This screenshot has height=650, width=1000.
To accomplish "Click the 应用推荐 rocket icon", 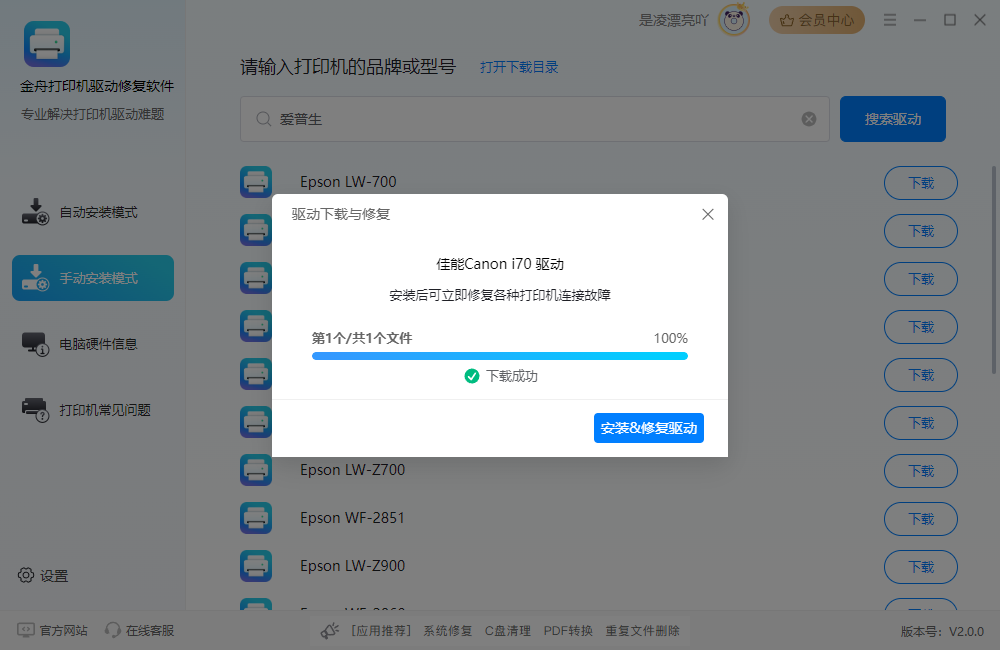I will click(330, 631).
